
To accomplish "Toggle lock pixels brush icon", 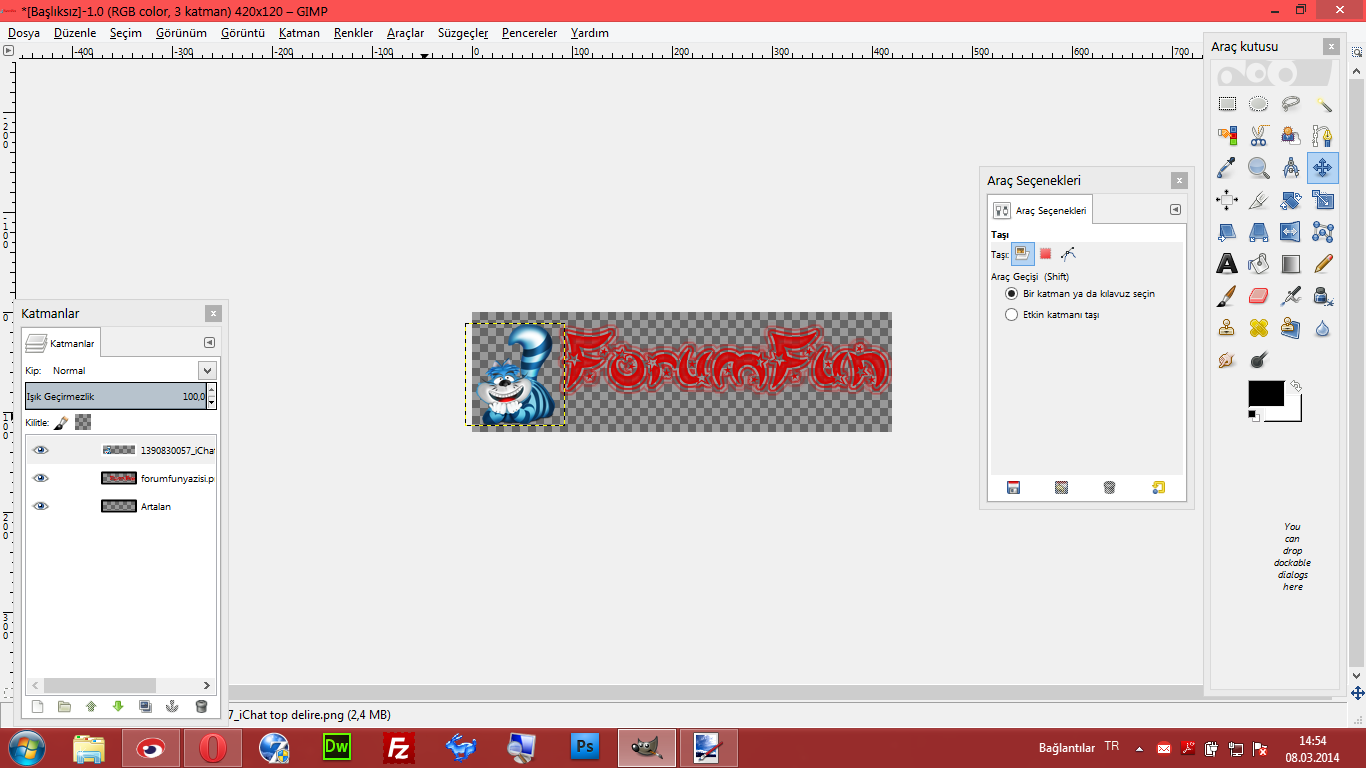I will click(x=61, y=423).
